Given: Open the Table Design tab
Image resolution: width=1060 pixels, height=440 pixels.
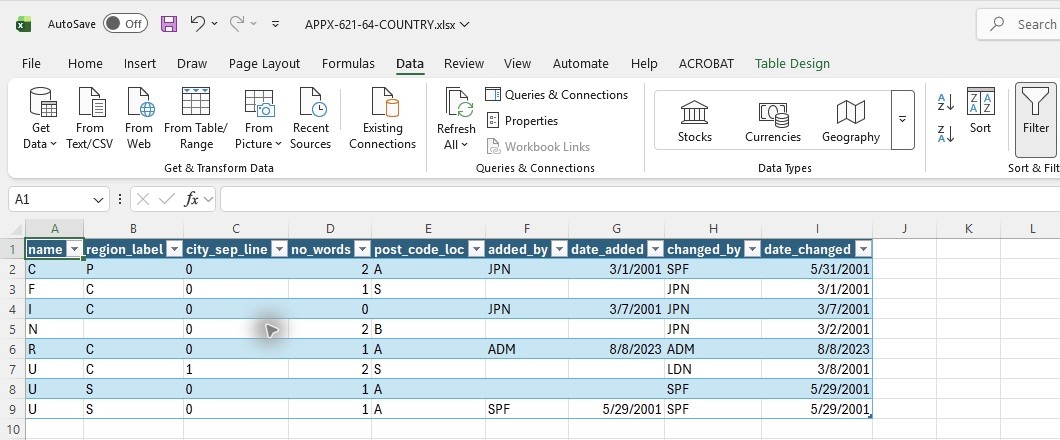Looking at the screenshot, I should (x=792, y=64).
